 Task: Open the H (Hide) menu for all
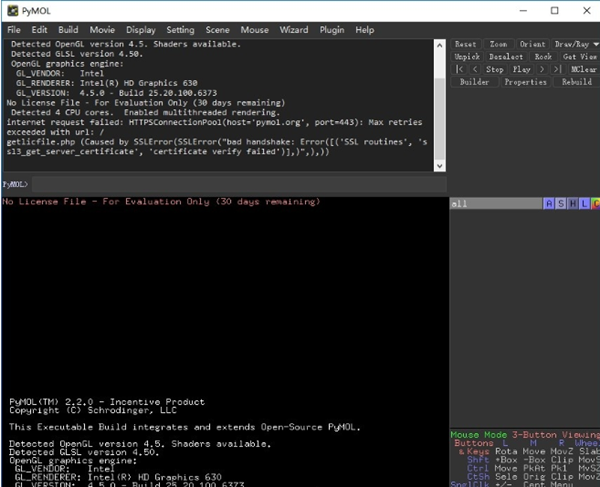click(x=573, y=203)
